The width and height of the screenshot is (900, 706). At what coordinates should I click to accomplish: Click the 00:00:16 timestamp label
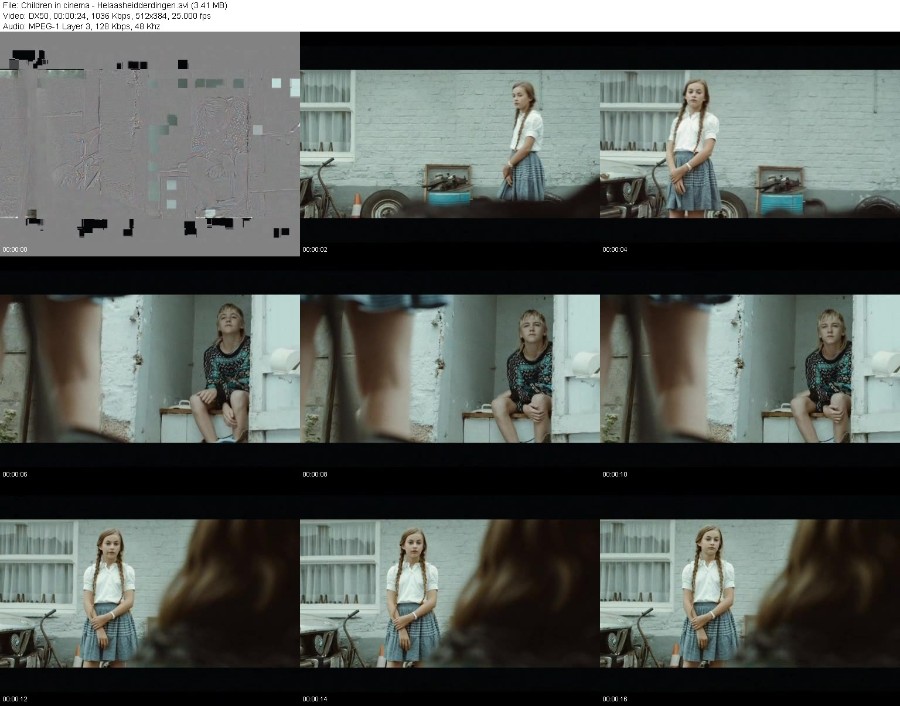tap(615, 699)
